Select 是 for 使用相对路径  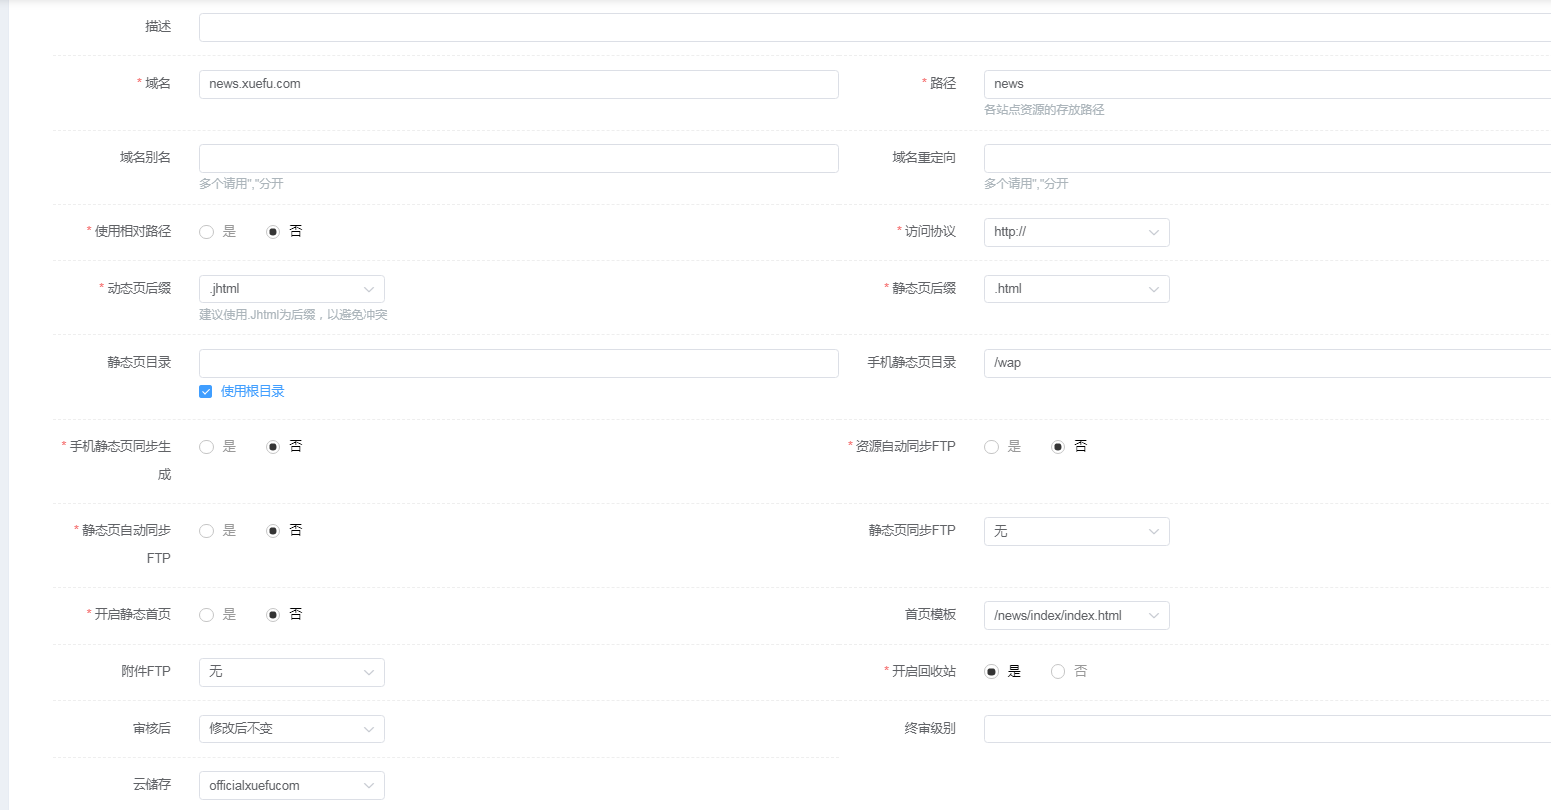[x=207, y=232]
